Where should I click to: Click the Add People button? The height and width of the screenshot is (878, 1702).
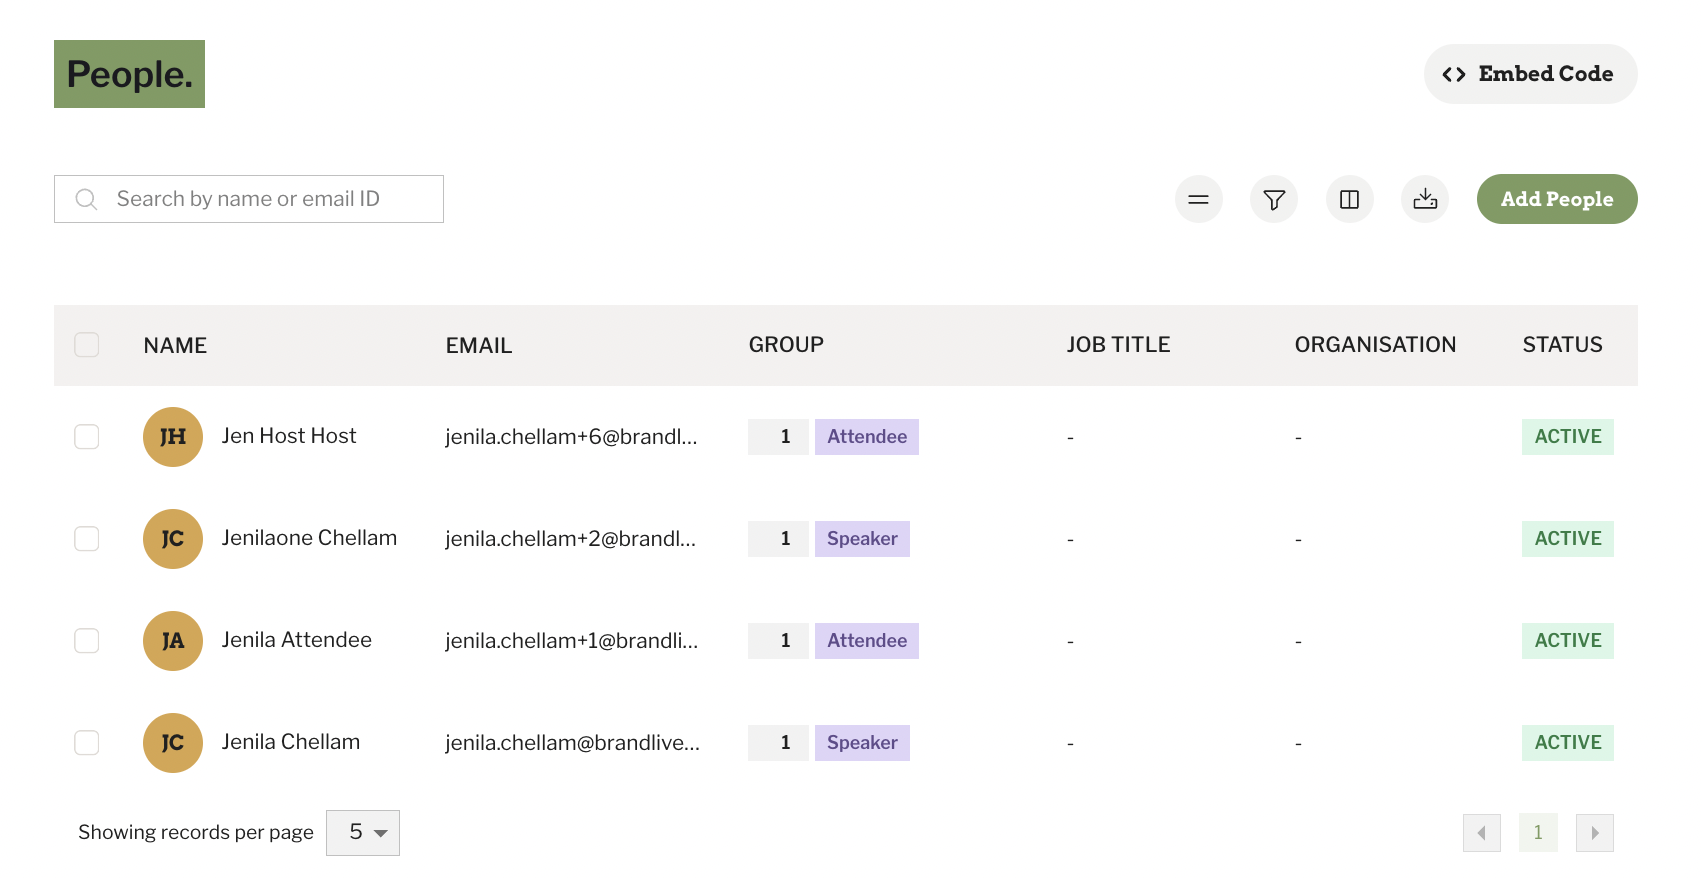coord(1557,199)
